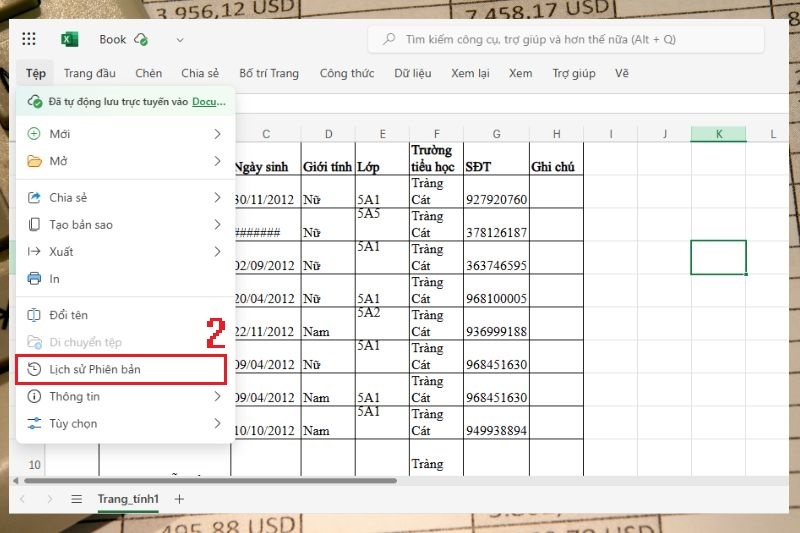Open the all sheets list icon
Screen dimensions: 800x533
[x=77, y=499]
